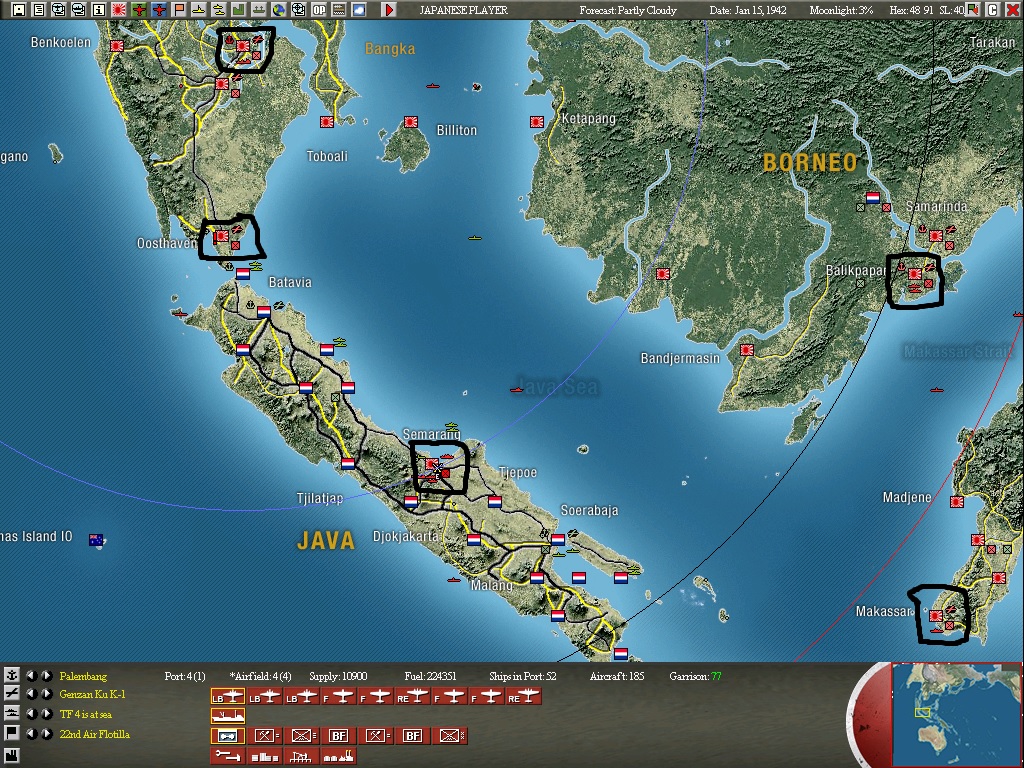
Task: Select Japanese base flag at Ketapang
Action: point(536,121)
